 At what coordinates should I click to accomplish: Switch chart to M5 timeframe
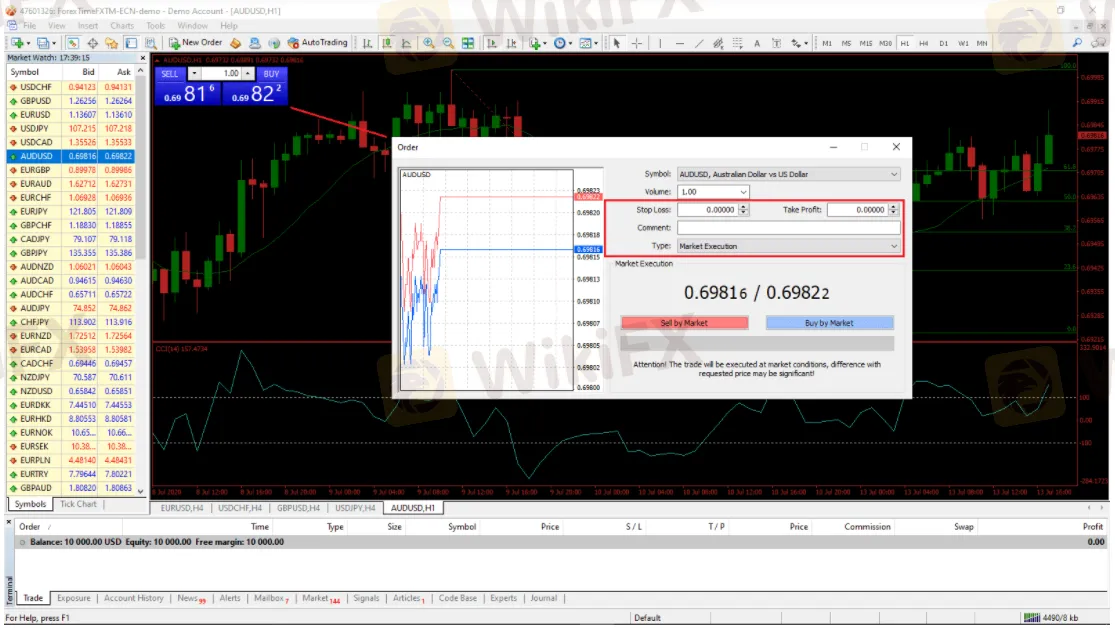(x=846, y=43)
